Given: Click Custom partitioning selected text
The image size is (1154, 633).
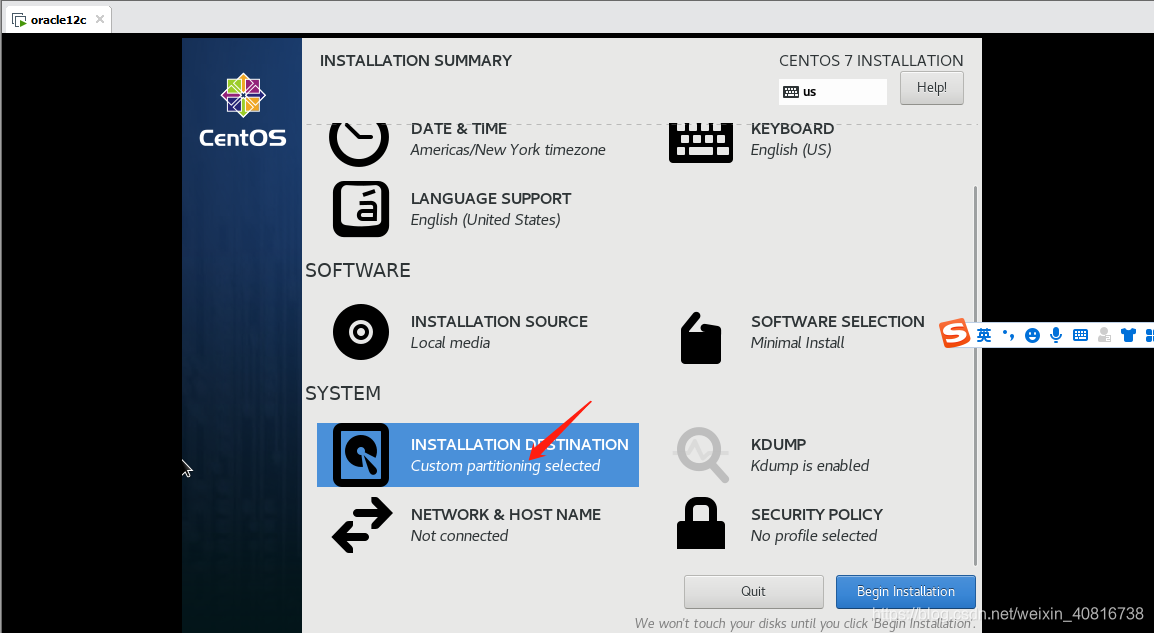Looking at the screenshot, I should 506,466.
